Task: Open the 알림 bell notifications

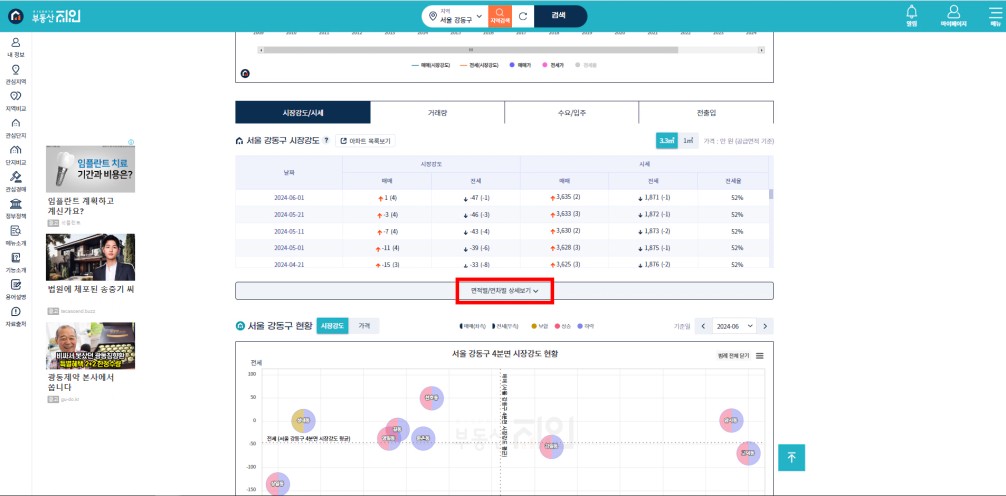Action: click(911, 16)
